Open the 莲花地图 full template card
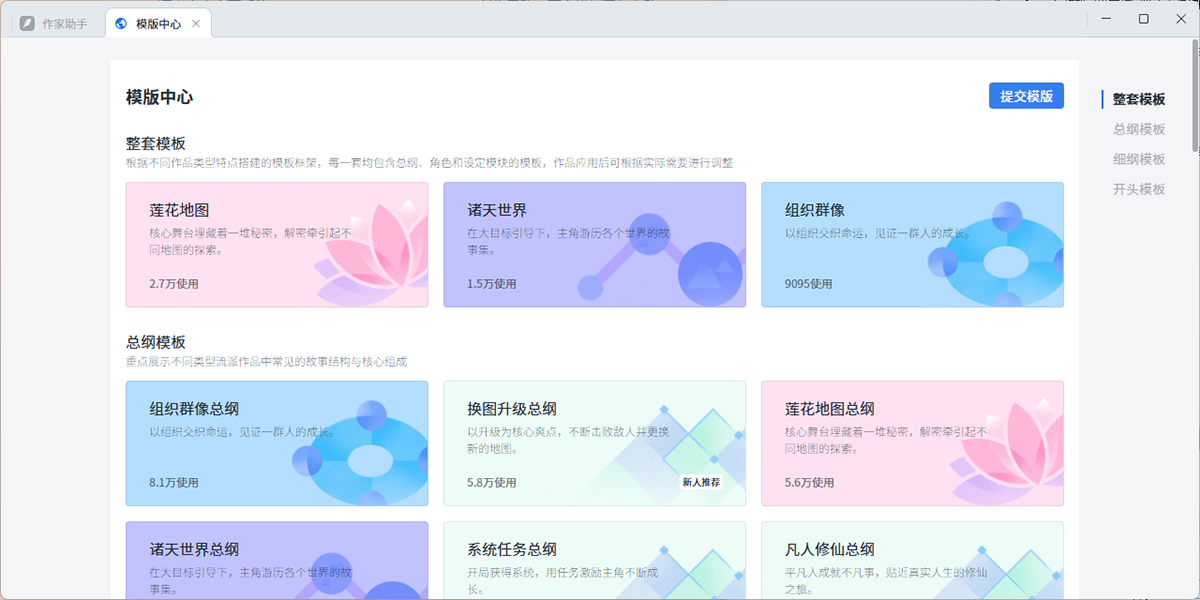Viewport: 1200px width, 600px height. point(276,244)
